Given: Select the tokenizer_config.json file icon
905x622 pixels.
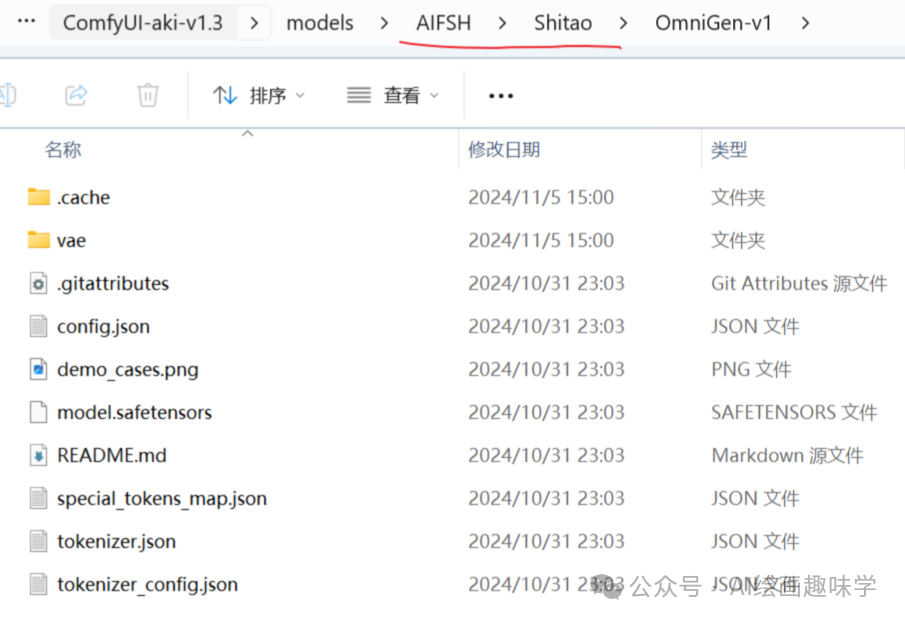Looking at the screenshot, I should coord(39,584).
